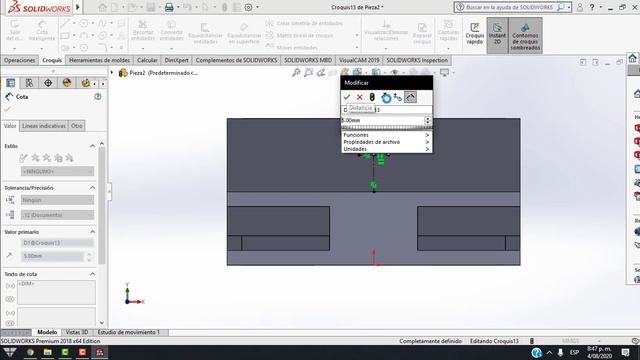Collapse the Tolerancia/Precisión section
The image size is (640, 360).
point(93,188)
